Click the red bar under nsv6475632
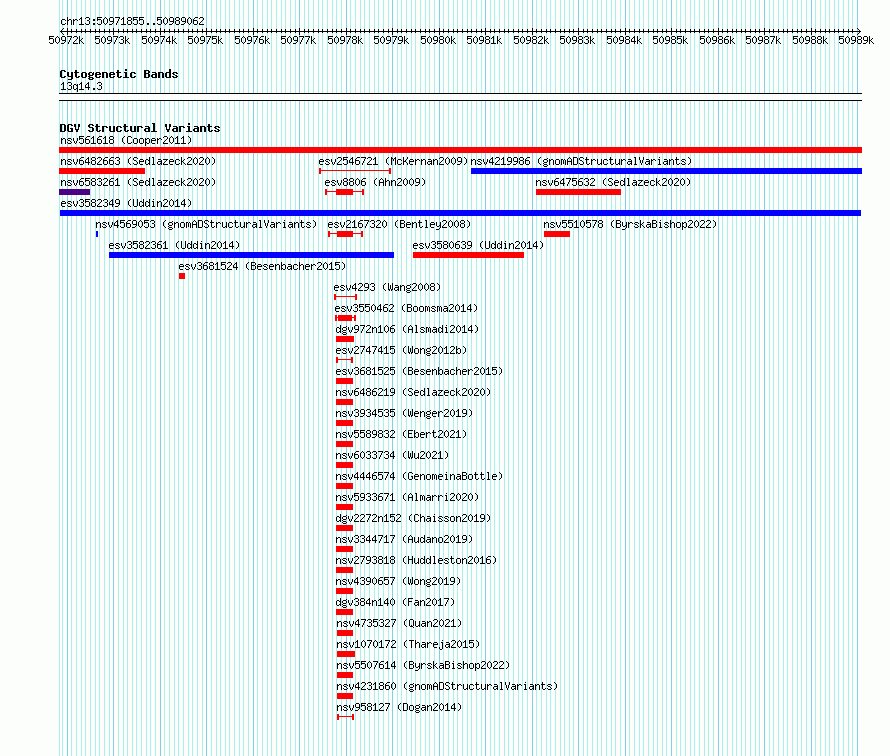This screenshot has height=756, width=890. pyautogui.click(x=578, y=192)
